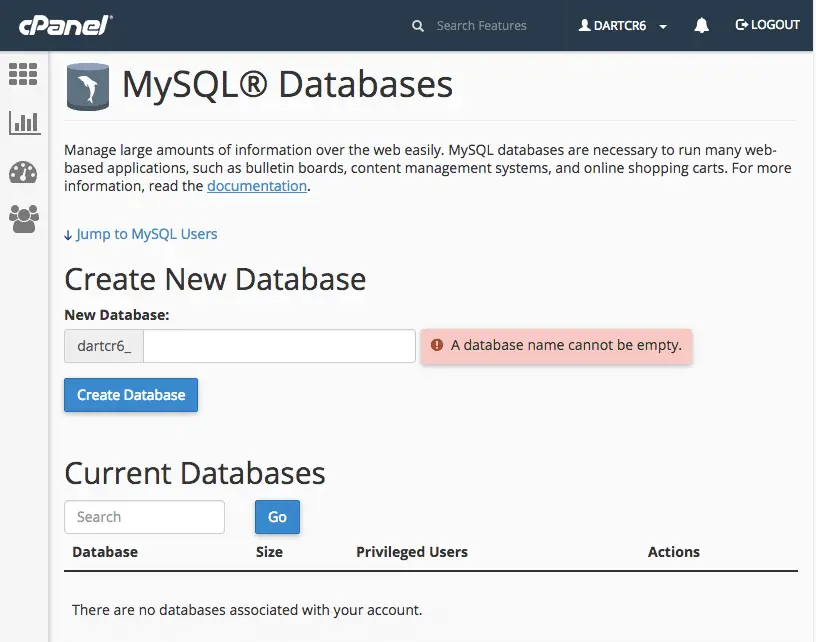The width and height of the screenshot is (816, 642).
Task: Click the MySQL® Databases page title
Action: (288, 84)
